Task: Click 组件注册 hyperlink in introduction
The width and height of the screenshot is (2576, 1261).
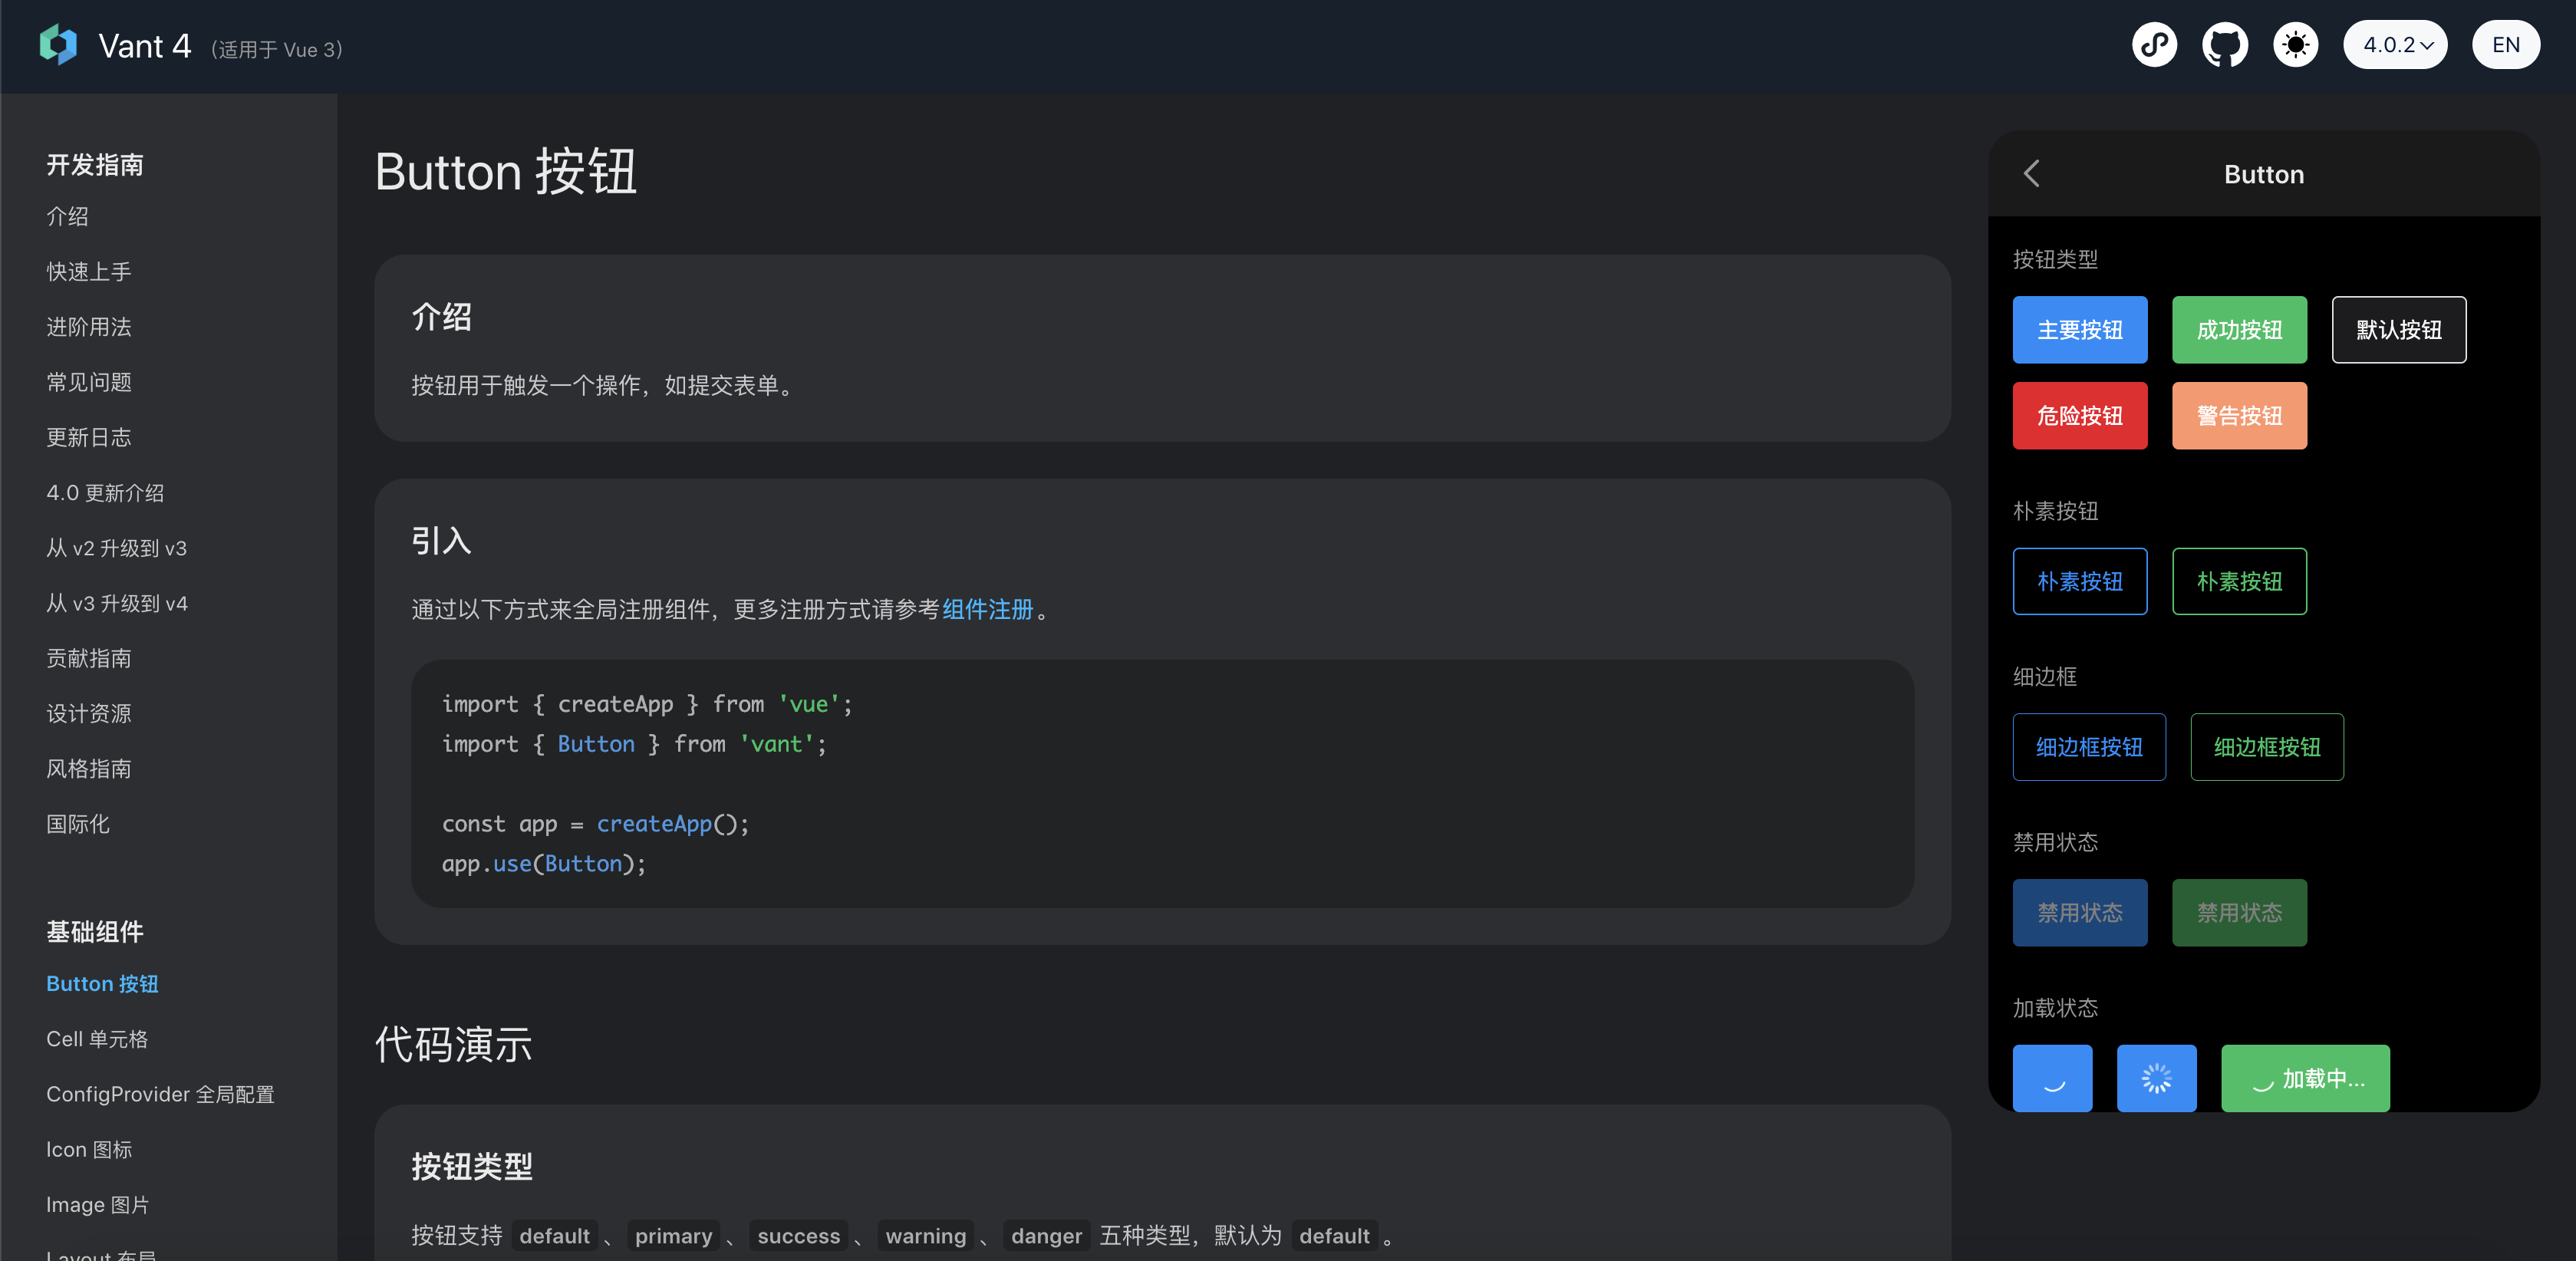Action: pos(987,609)
